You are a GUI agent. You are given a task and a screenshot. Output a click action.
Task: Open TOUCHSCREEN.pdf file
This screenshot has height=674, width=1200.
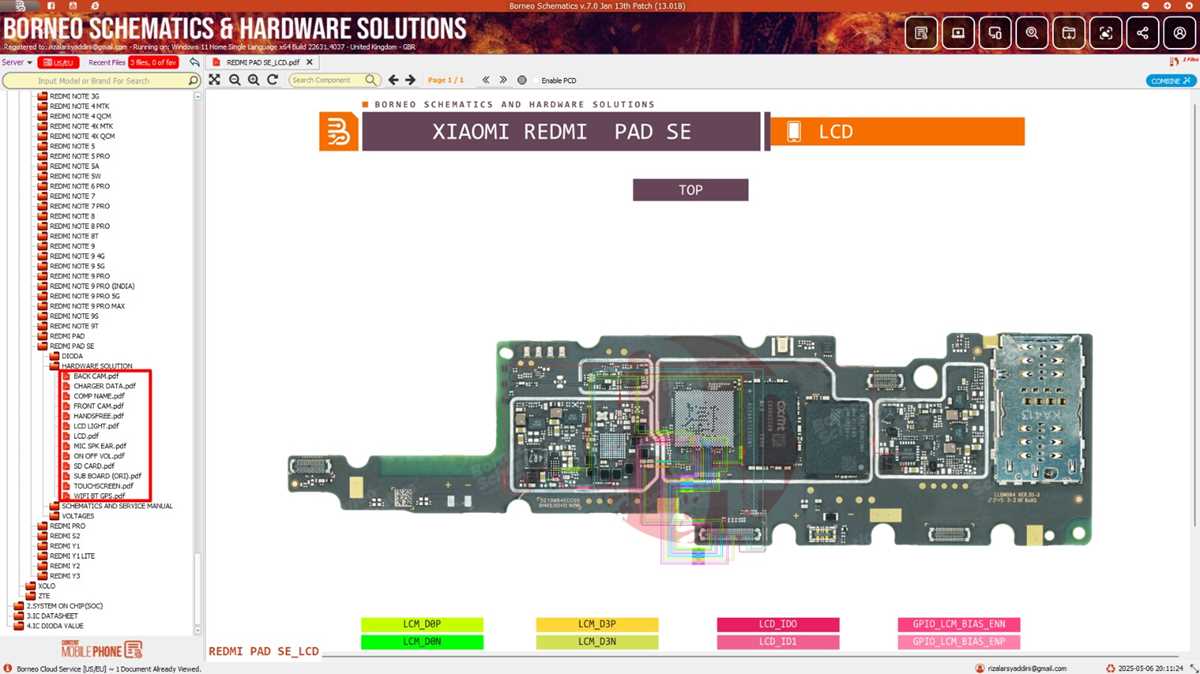point(103,486)
